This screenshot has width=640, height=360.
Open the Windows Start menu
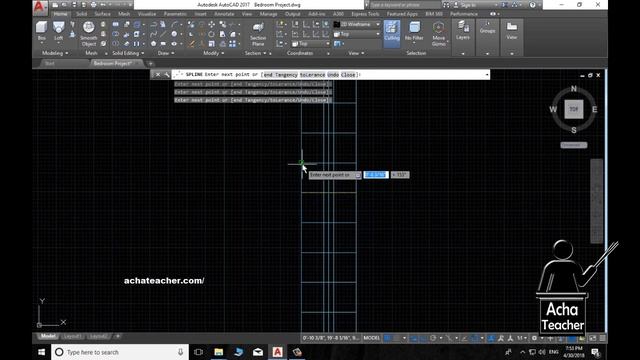41,352
